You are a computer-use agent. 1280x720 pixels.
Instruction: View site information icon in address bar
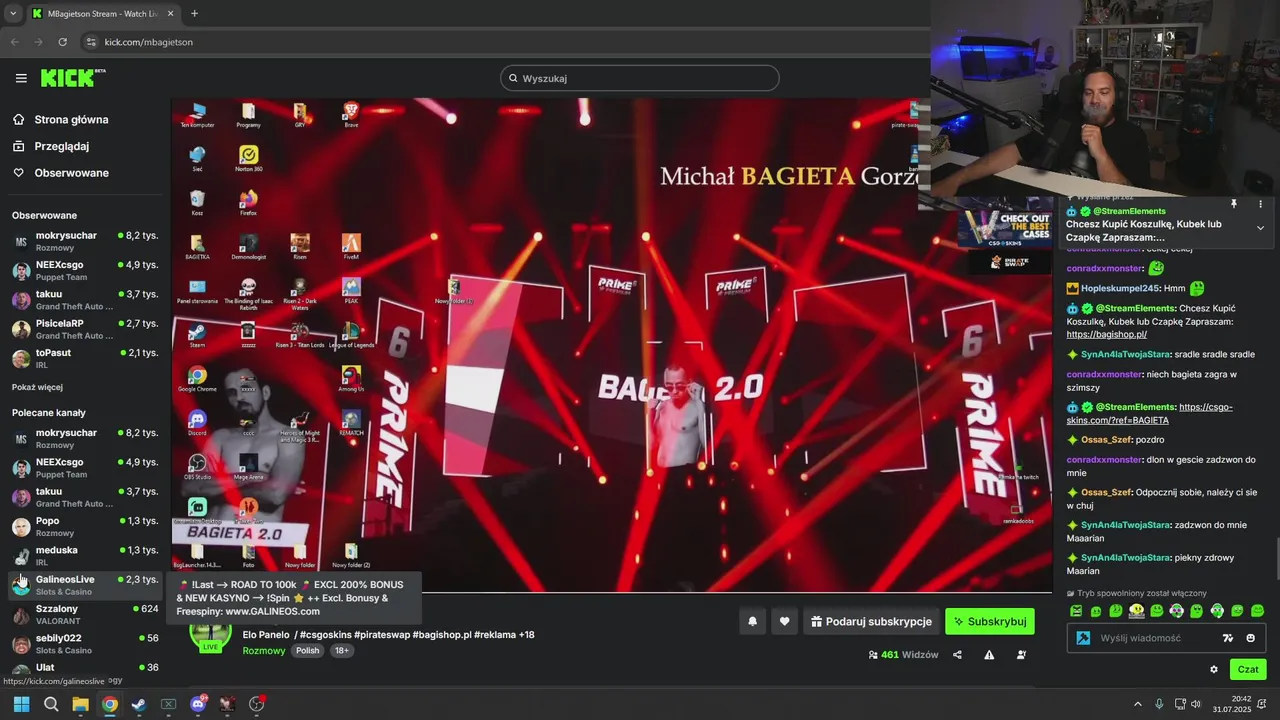coord(91,42)
